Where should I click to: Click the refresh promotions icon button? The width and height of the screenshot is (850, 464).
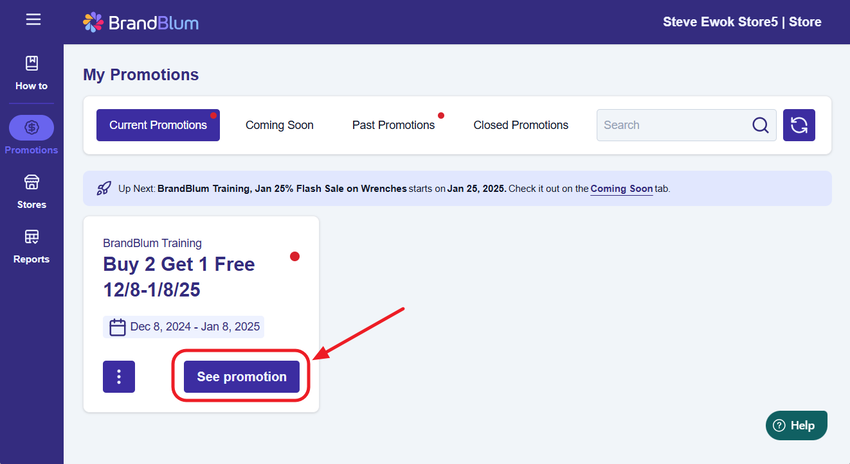coord(799,125)
